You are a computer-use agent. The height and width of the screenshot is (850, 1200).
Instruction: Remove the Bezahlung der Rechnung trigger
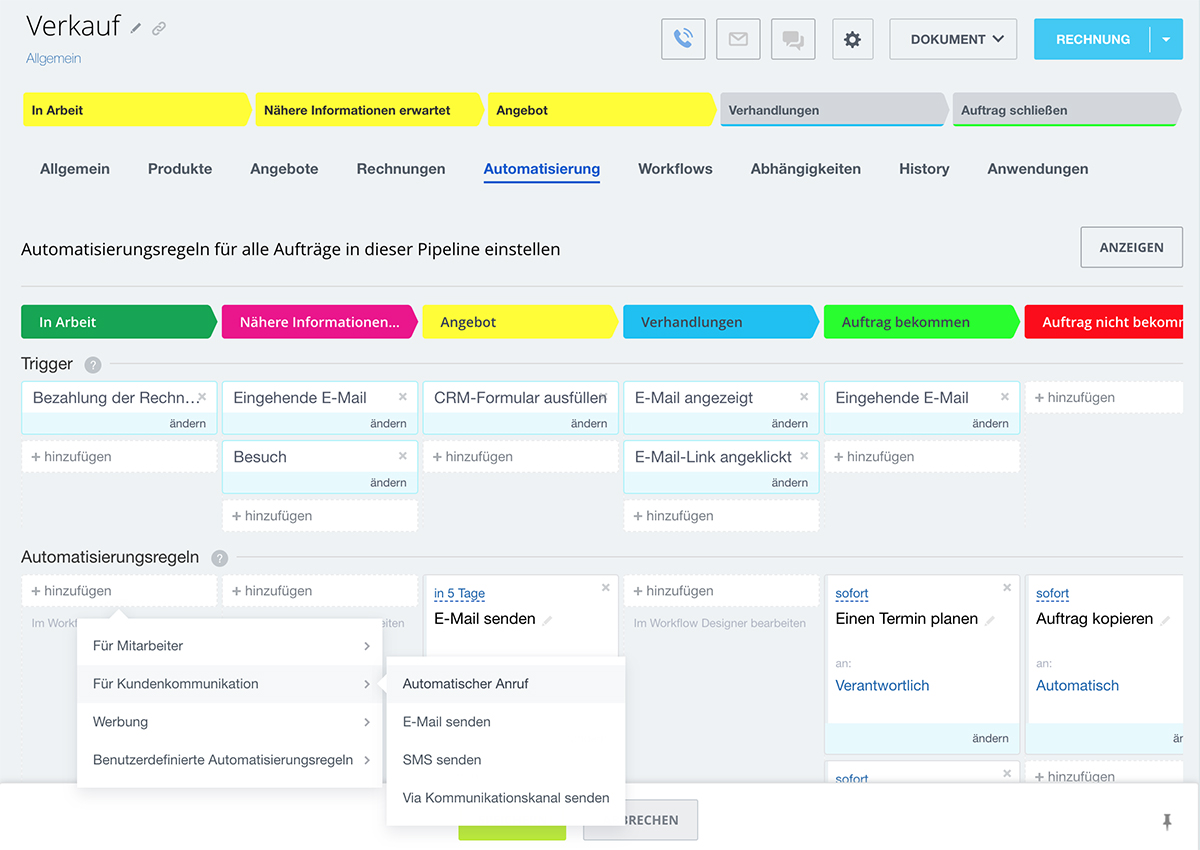[x=202, y=397]
